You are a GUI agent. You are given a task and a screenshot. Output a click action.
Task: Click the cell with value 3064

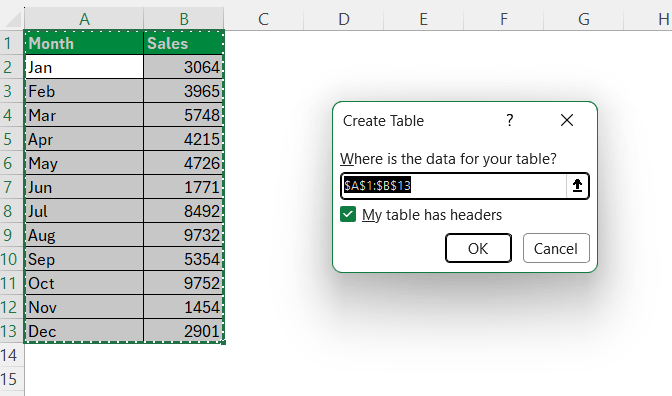[x=184, y=67]
